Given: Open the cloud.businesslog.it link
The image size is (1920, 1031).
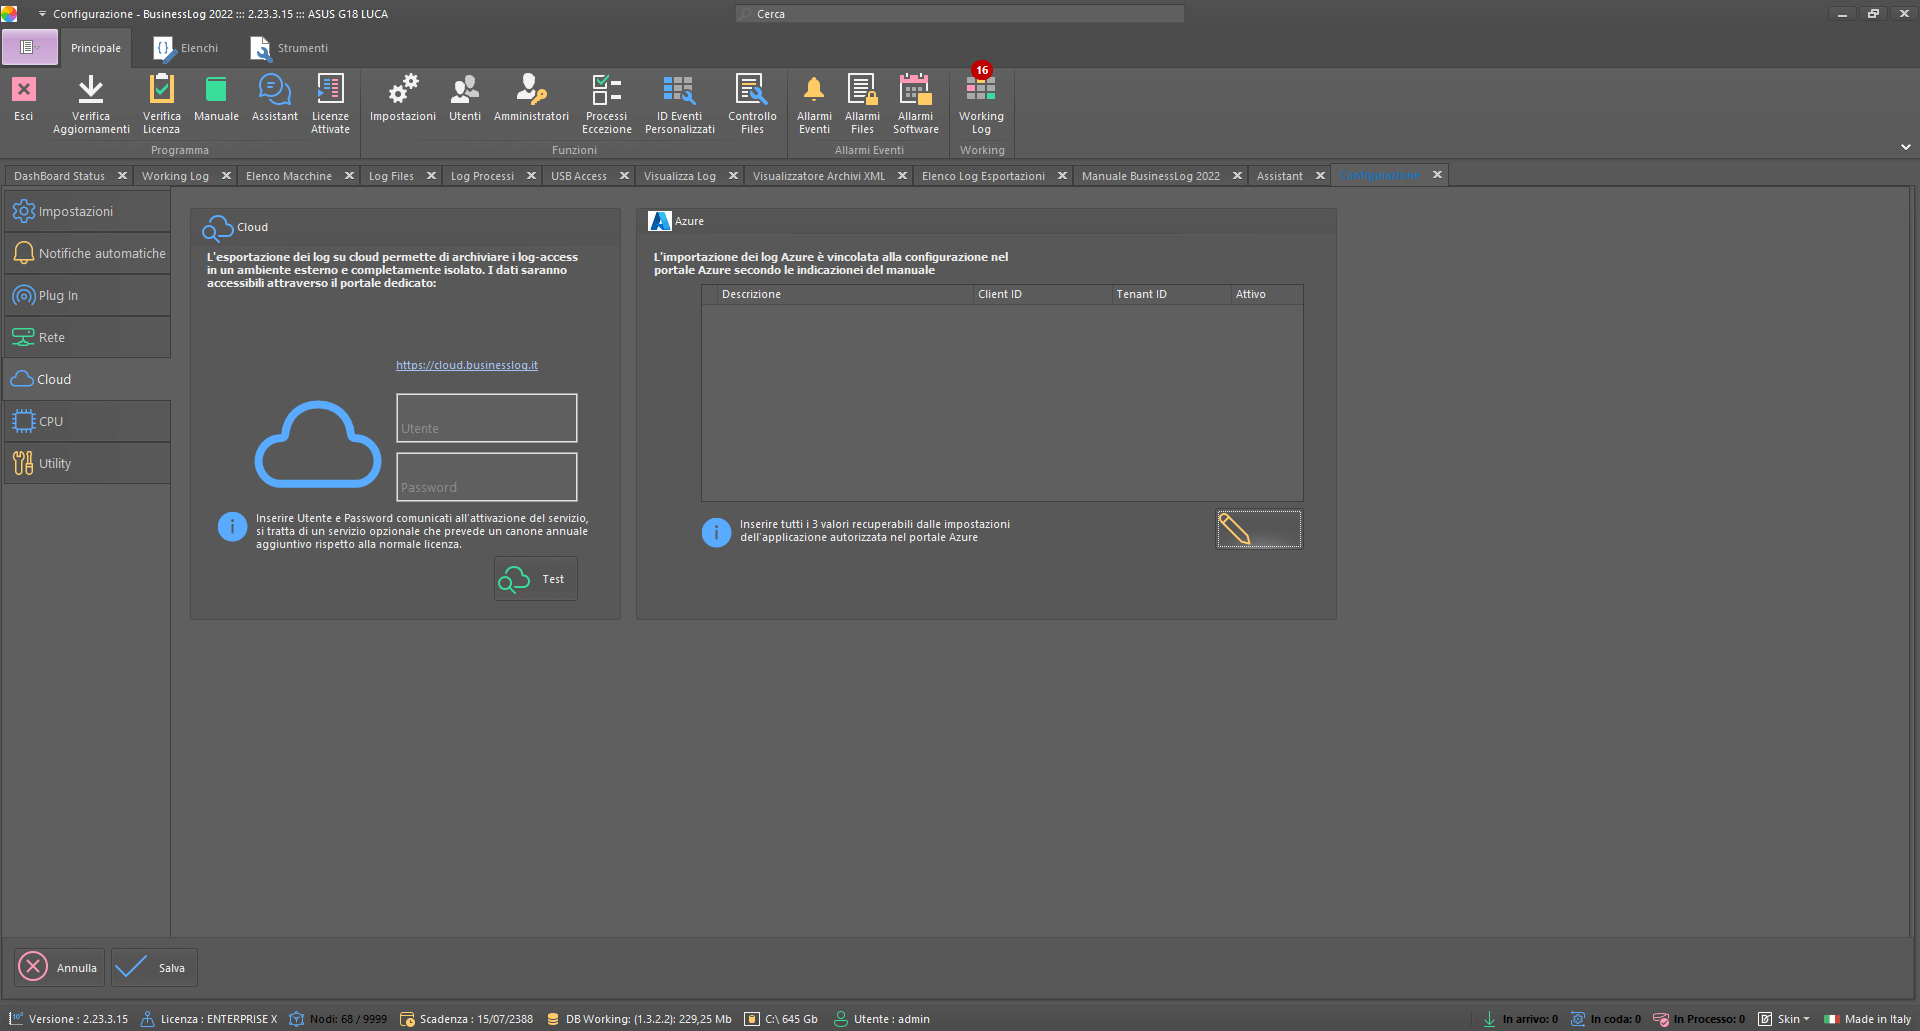Looking at the screenshot, I should click(x=467, y=365).
